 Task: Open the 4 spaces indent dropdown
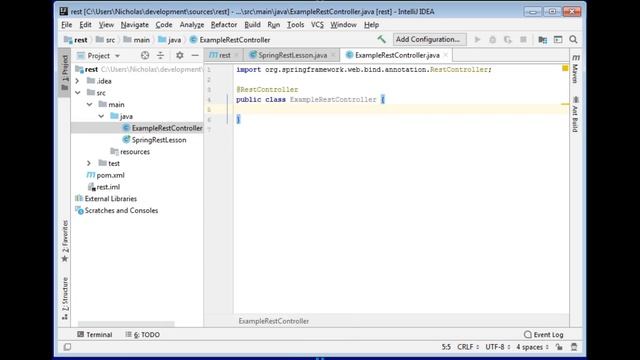point(532,347)
